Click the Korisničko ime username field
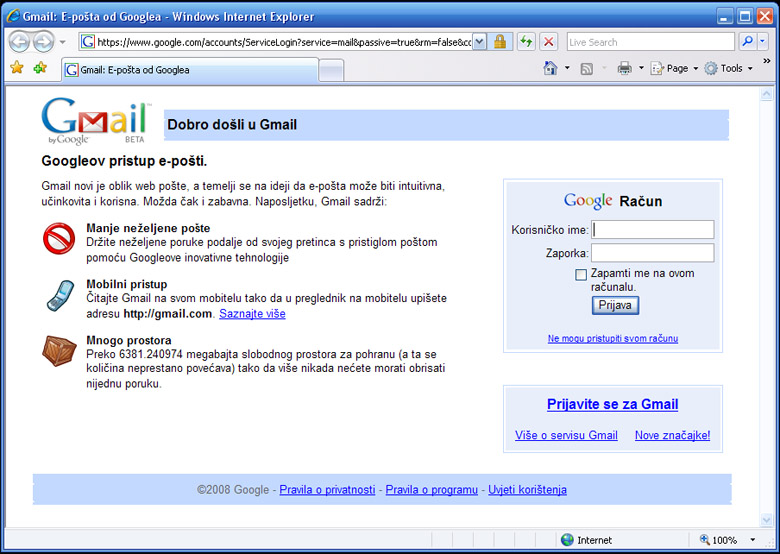The width and height of the screenshot is (780, 554). [x=653, y=230]
